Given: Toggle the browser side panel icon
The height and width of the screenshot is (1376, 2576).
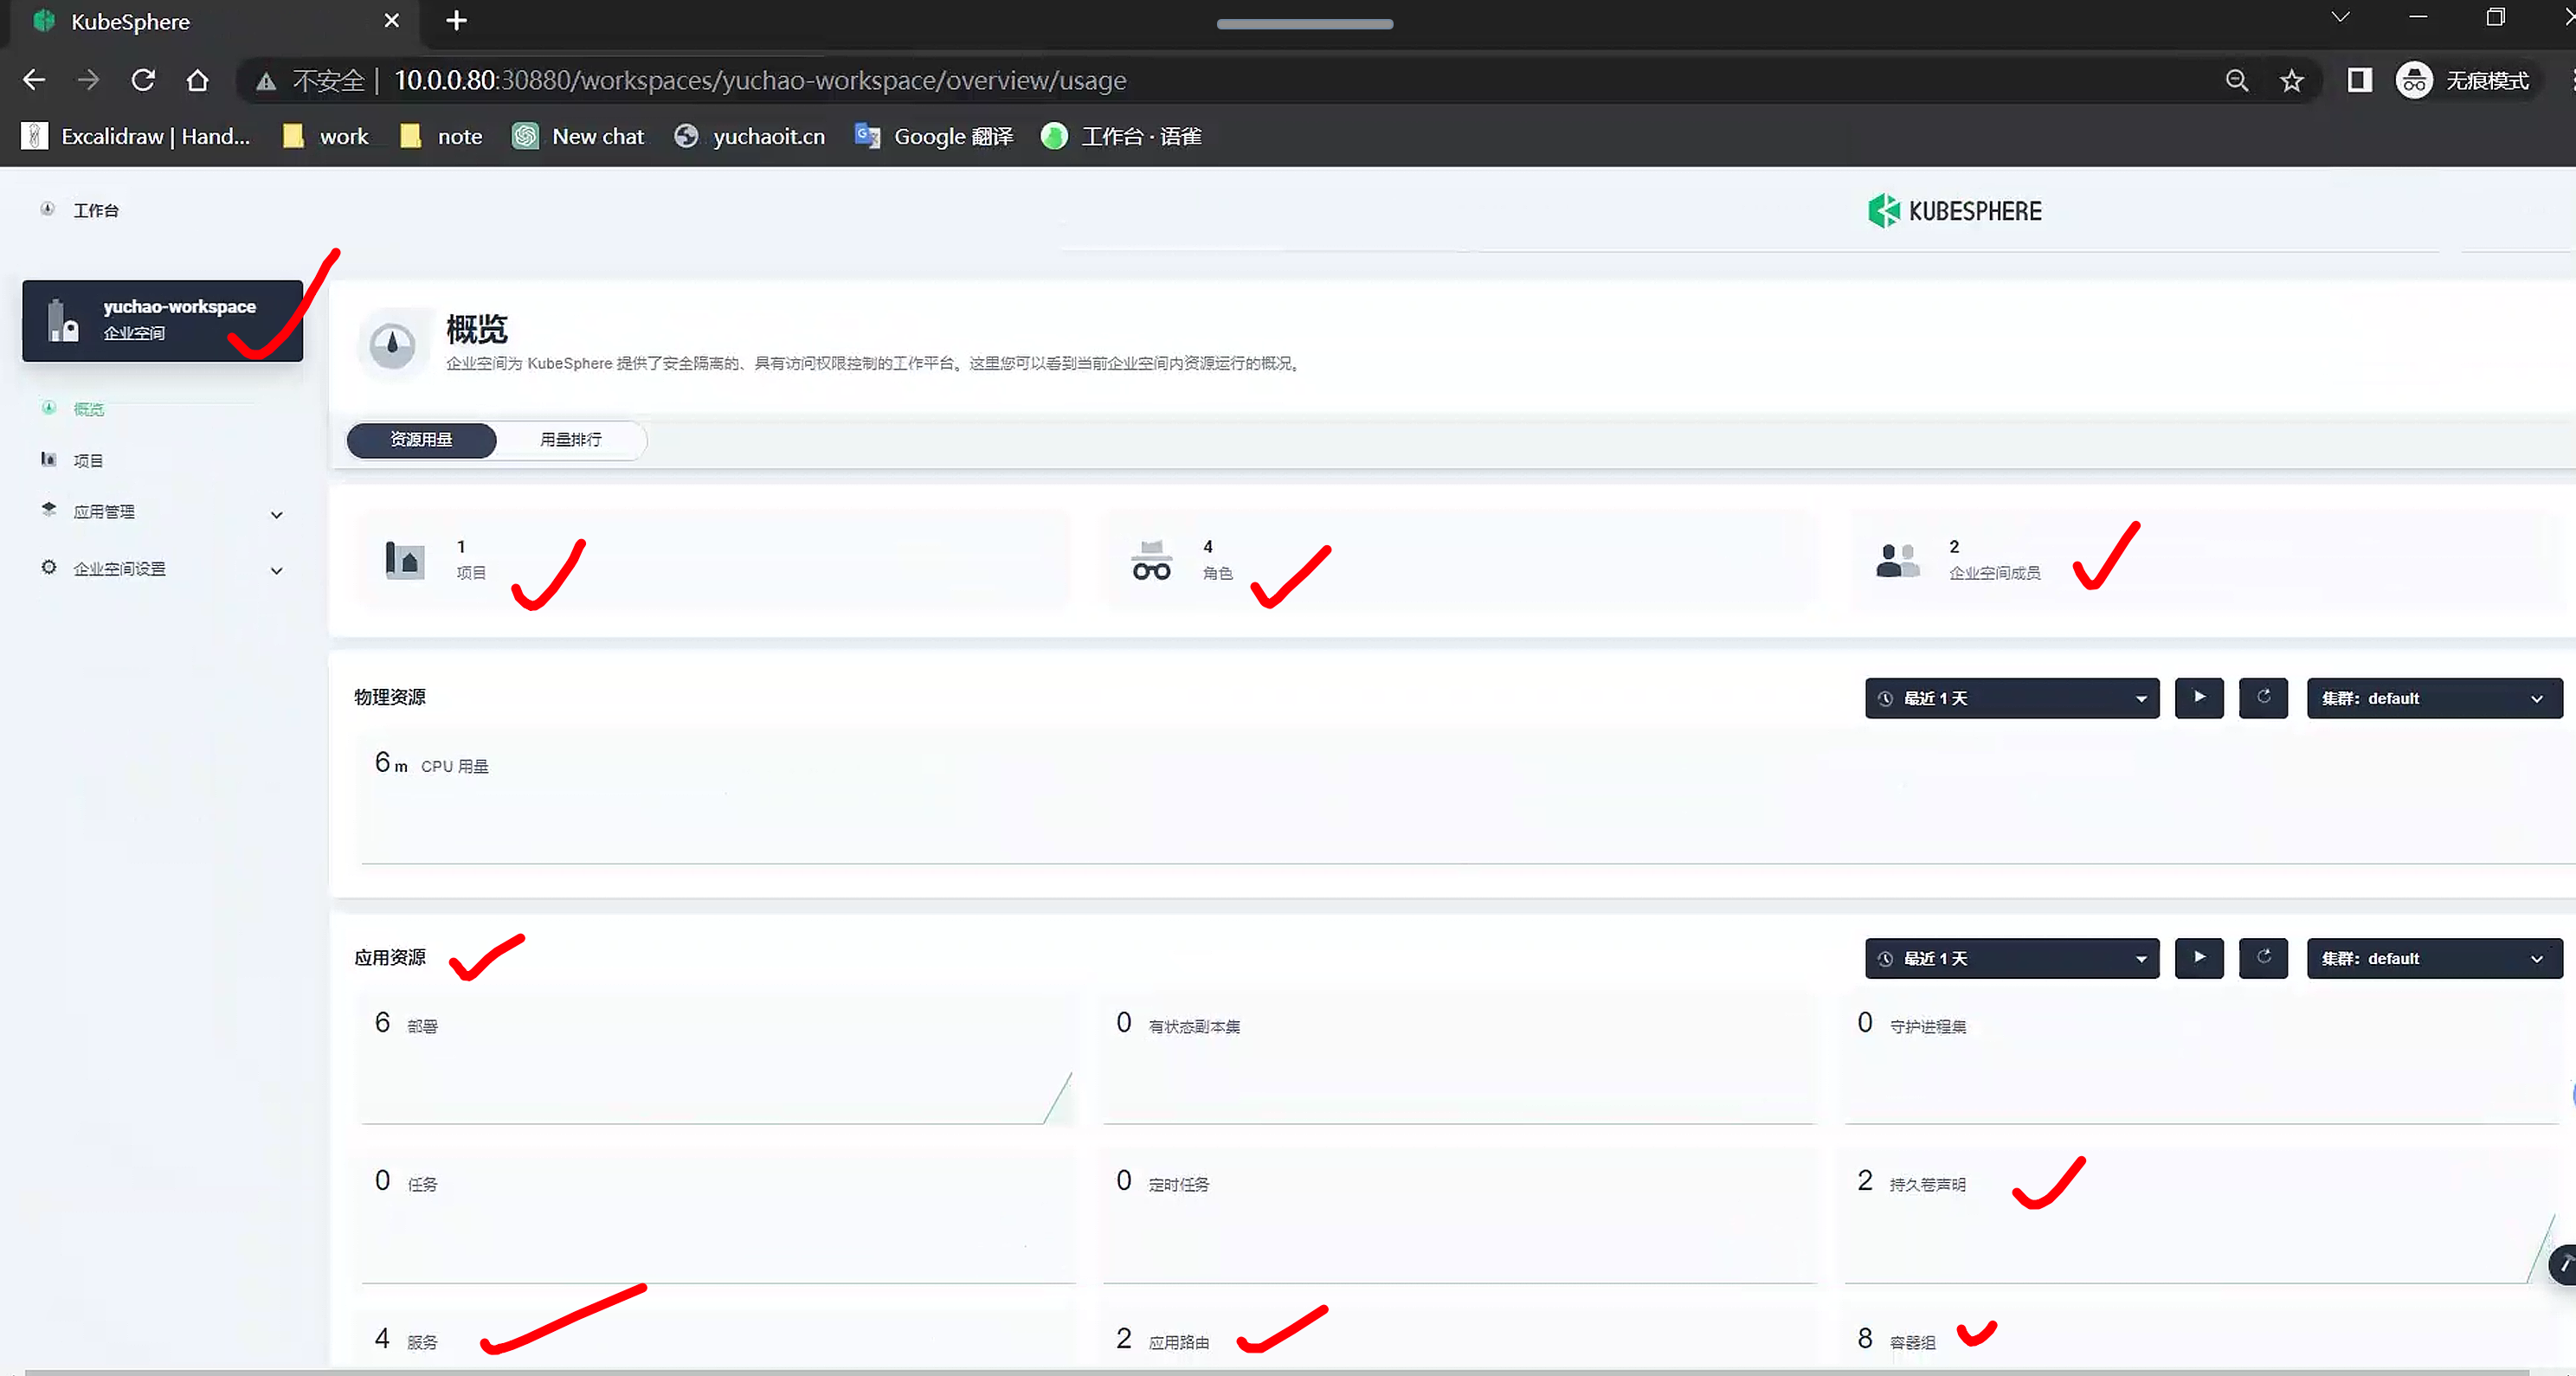Looking at the screenshot, I should (x=2359, y=81).
